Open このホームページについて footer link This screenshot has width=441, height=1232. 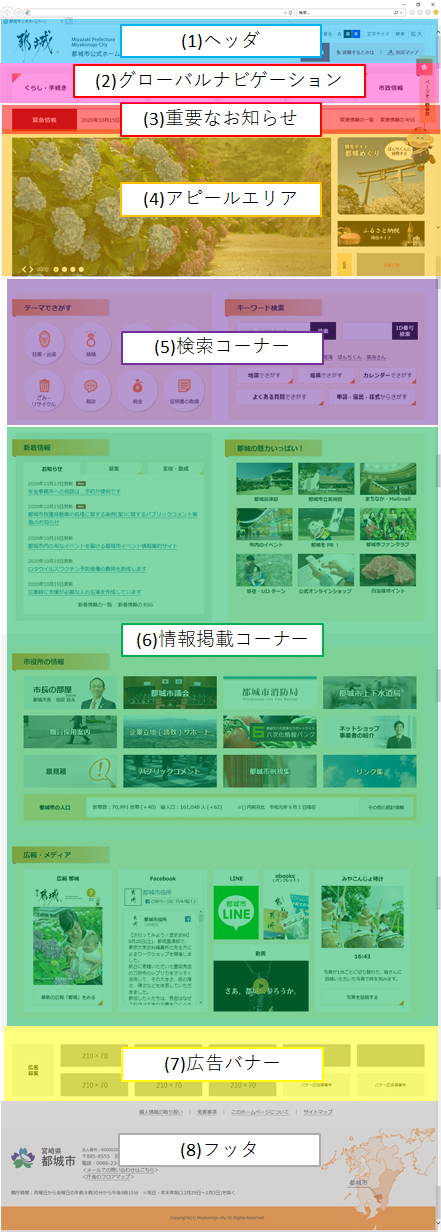click(x=260, y=1111)
